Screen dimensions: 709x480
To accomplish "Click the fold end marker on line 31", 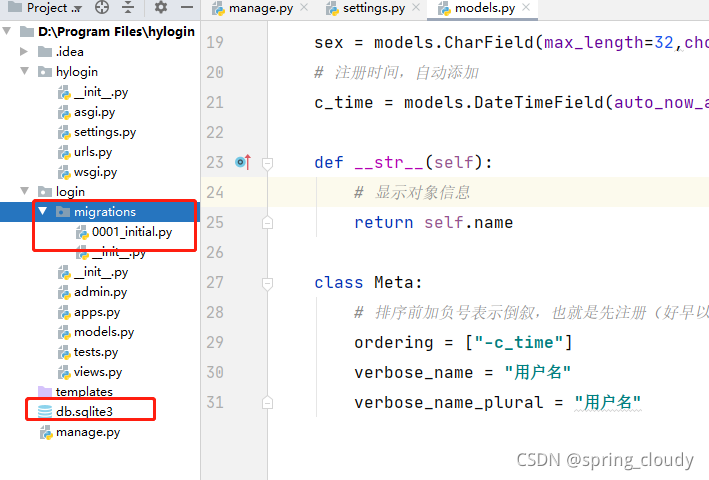I will (267, 402).
